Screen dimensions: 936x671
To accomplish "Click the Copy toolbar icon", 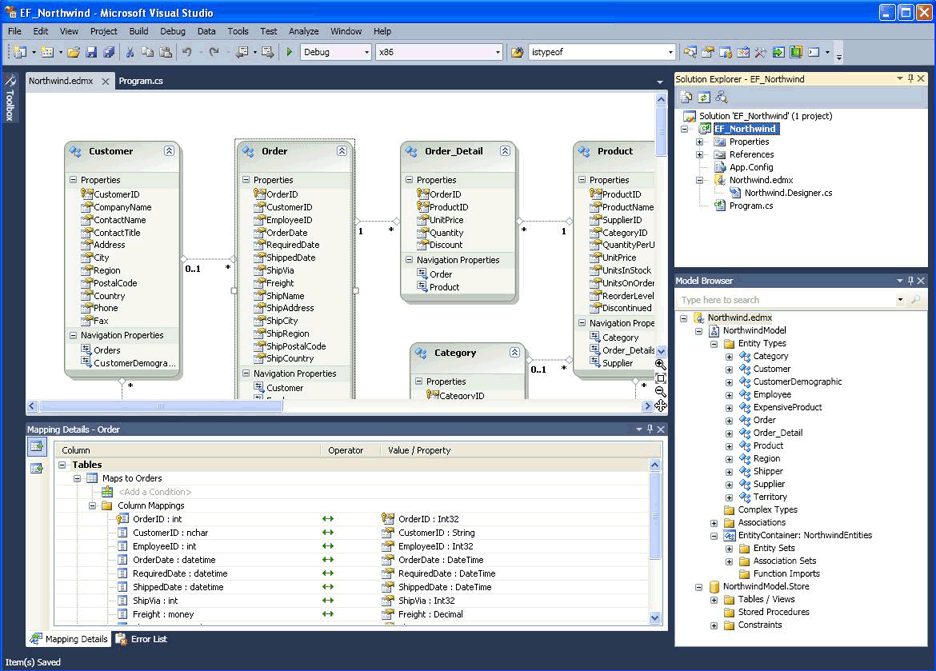I will (x=147, y=53).
